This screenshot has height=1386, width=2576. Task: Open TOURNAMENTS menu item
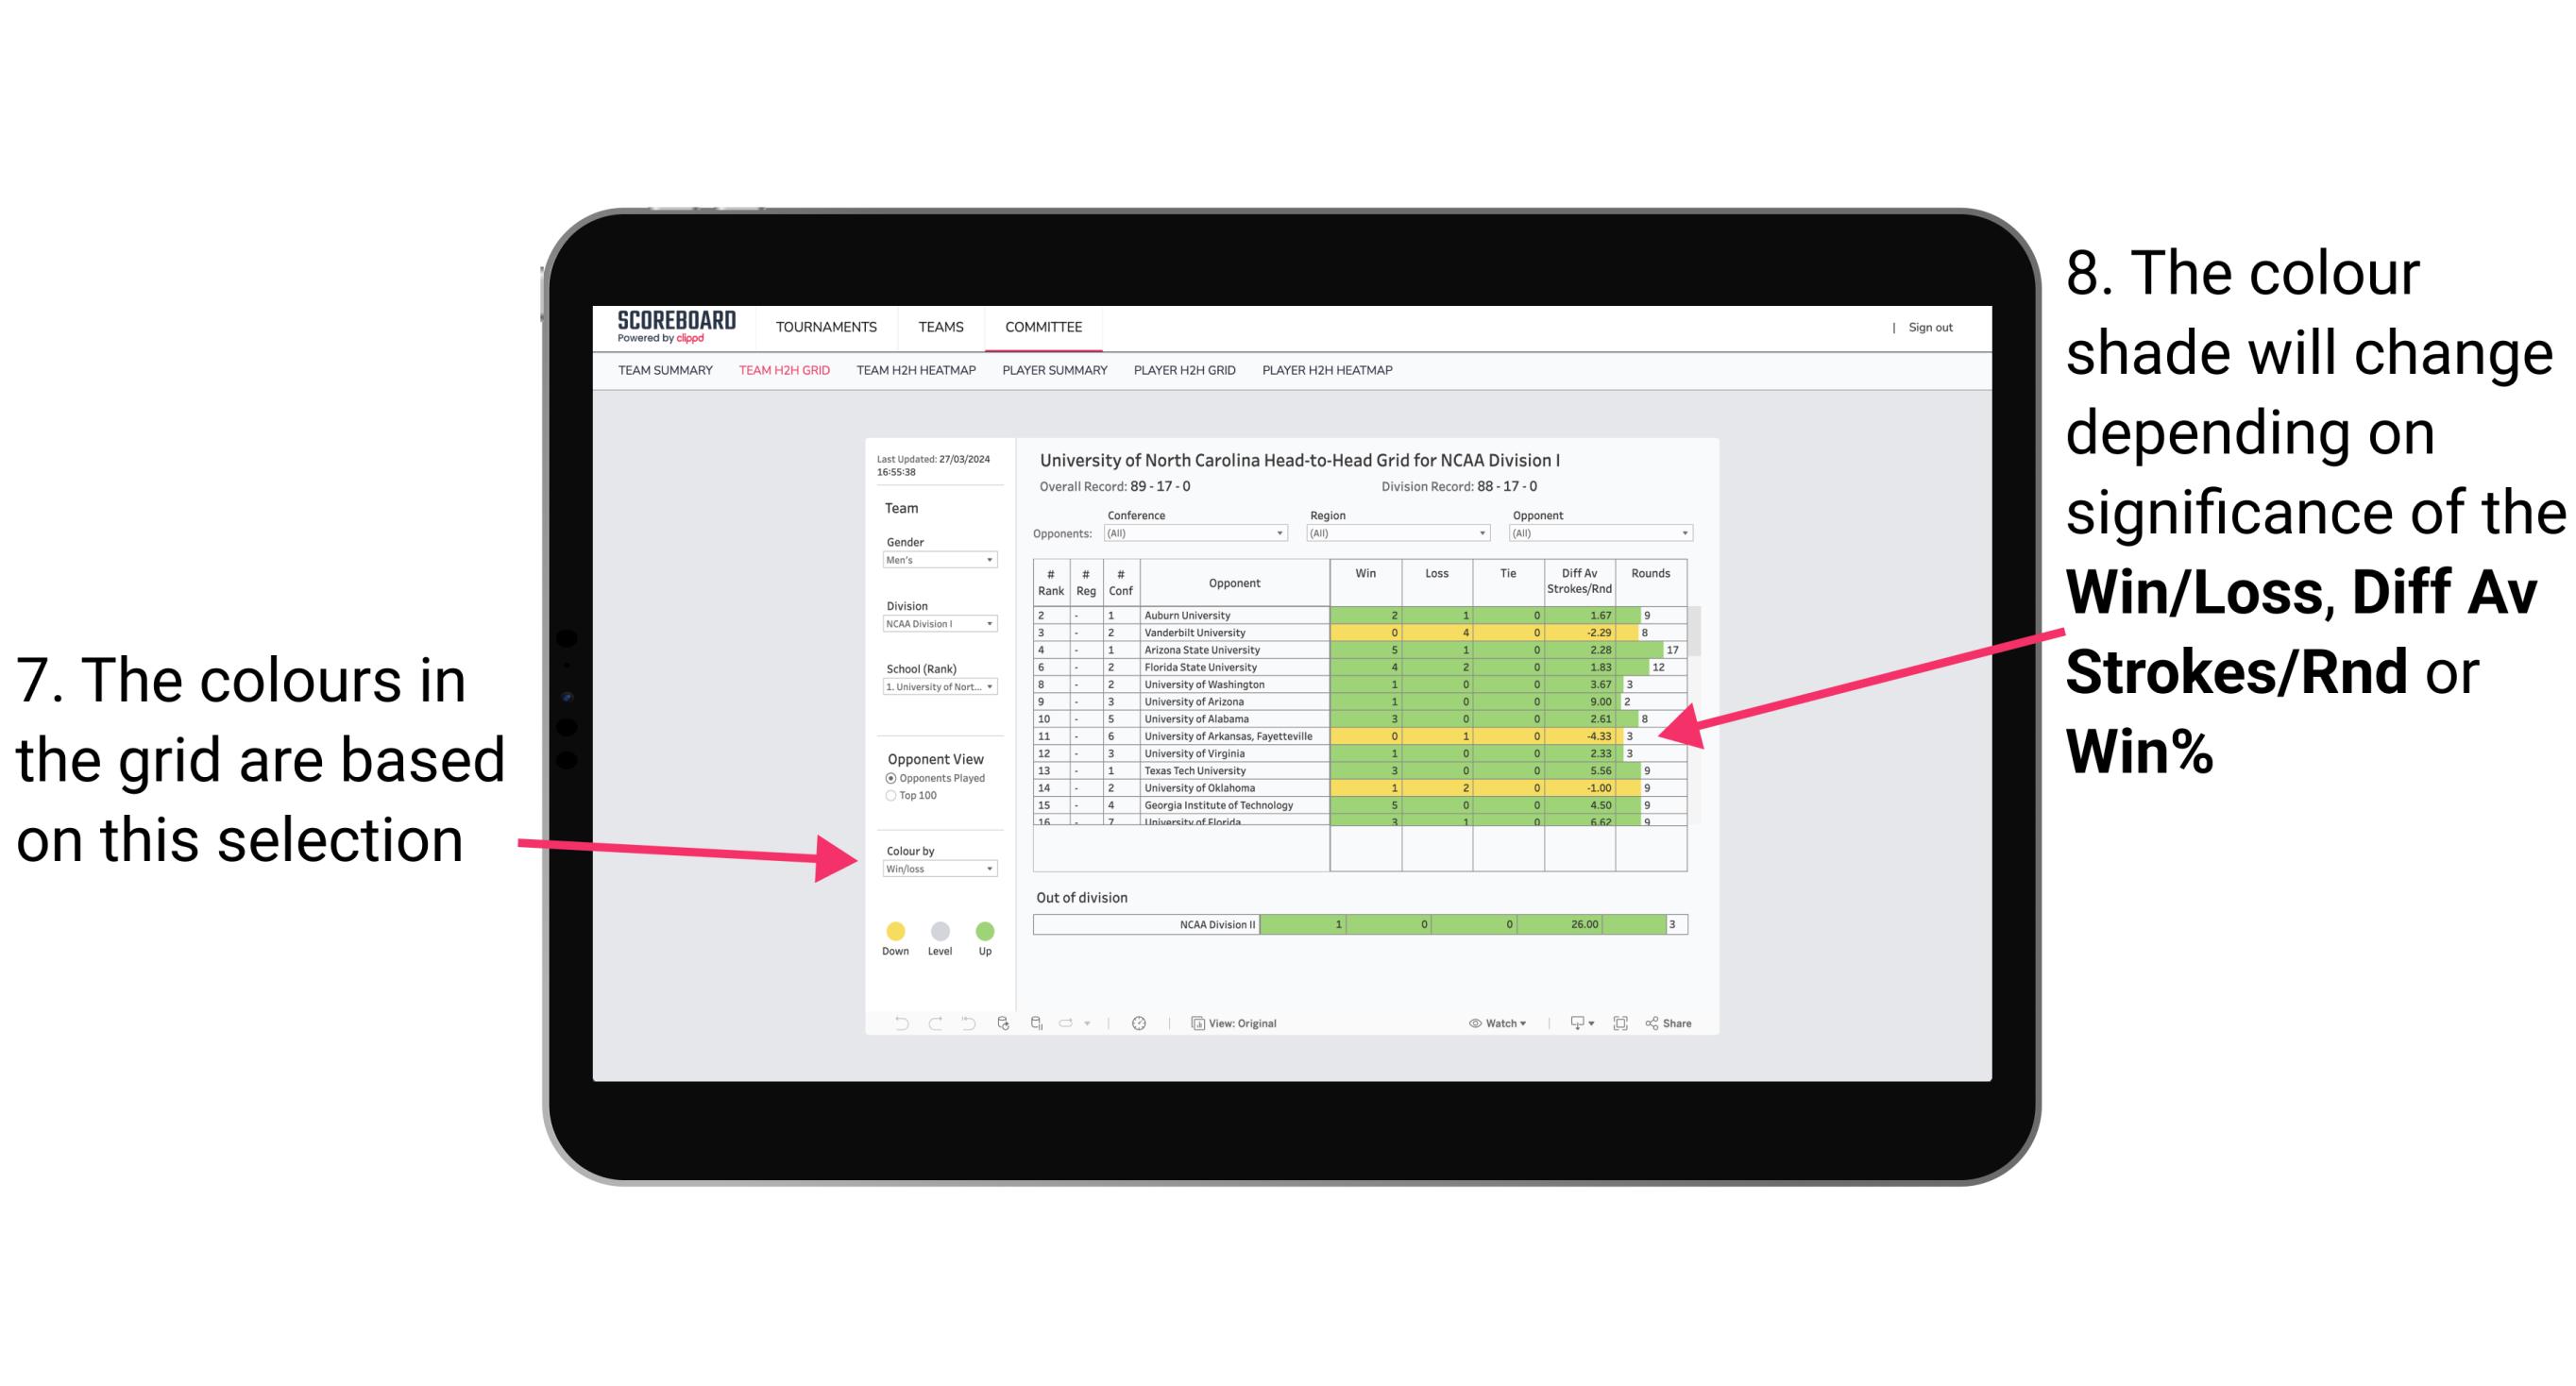(x=826, y=328)
